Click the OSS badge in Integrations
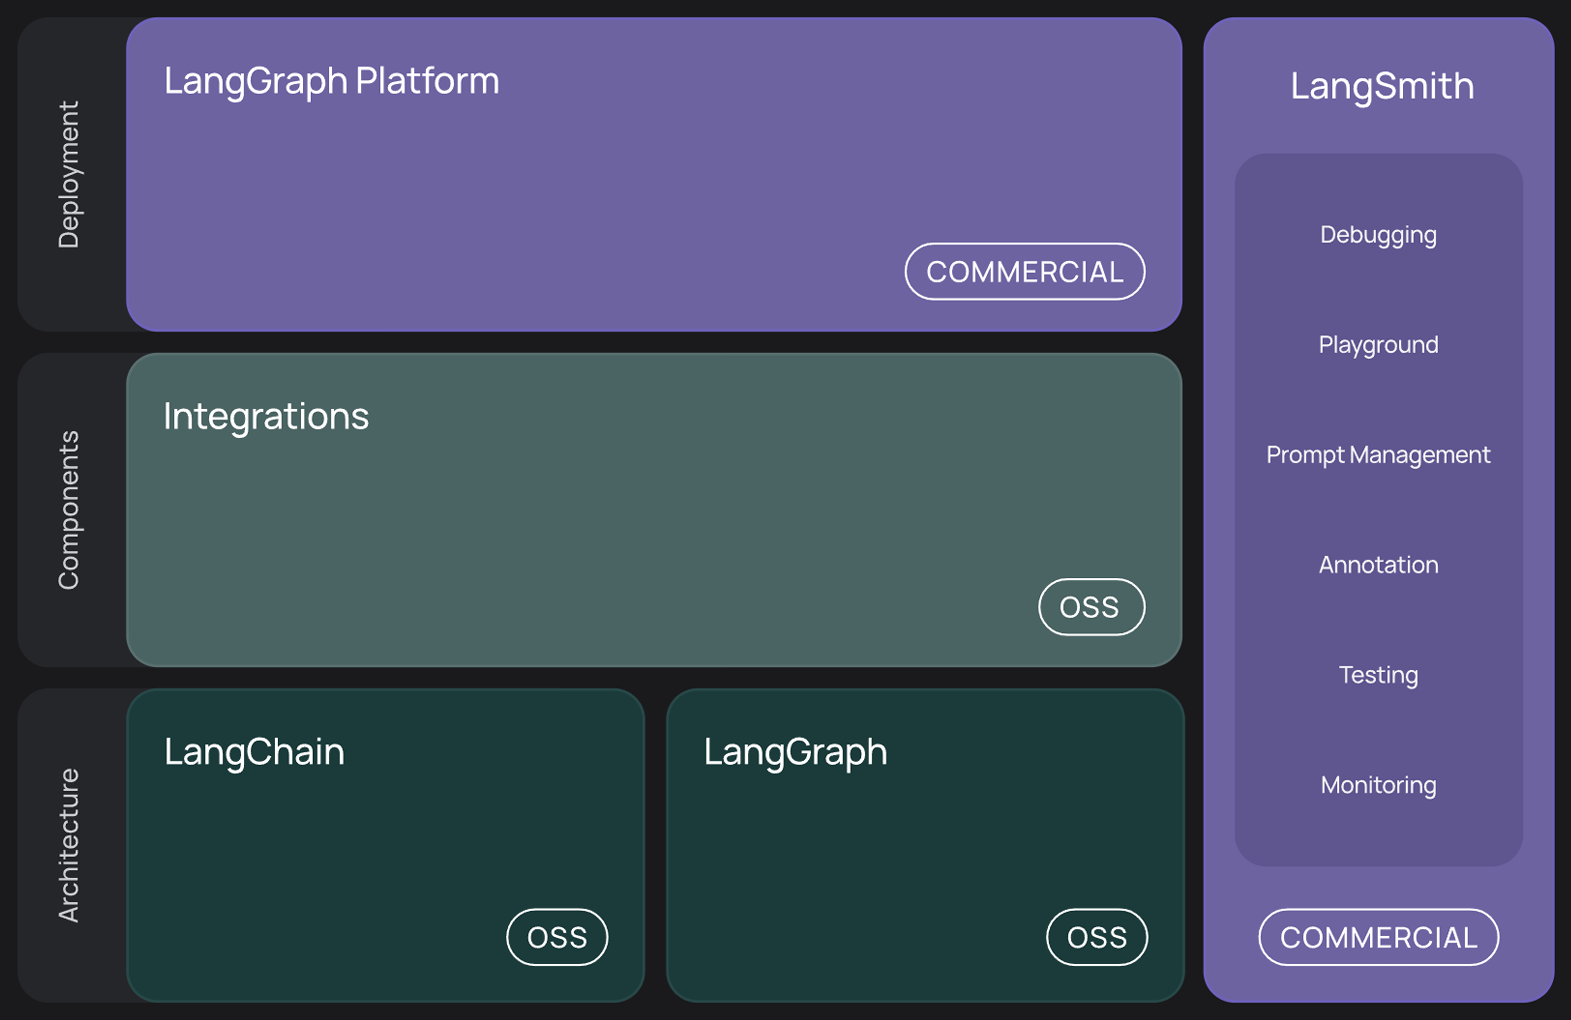Screen dimensions: 1571x1020 1090,607
